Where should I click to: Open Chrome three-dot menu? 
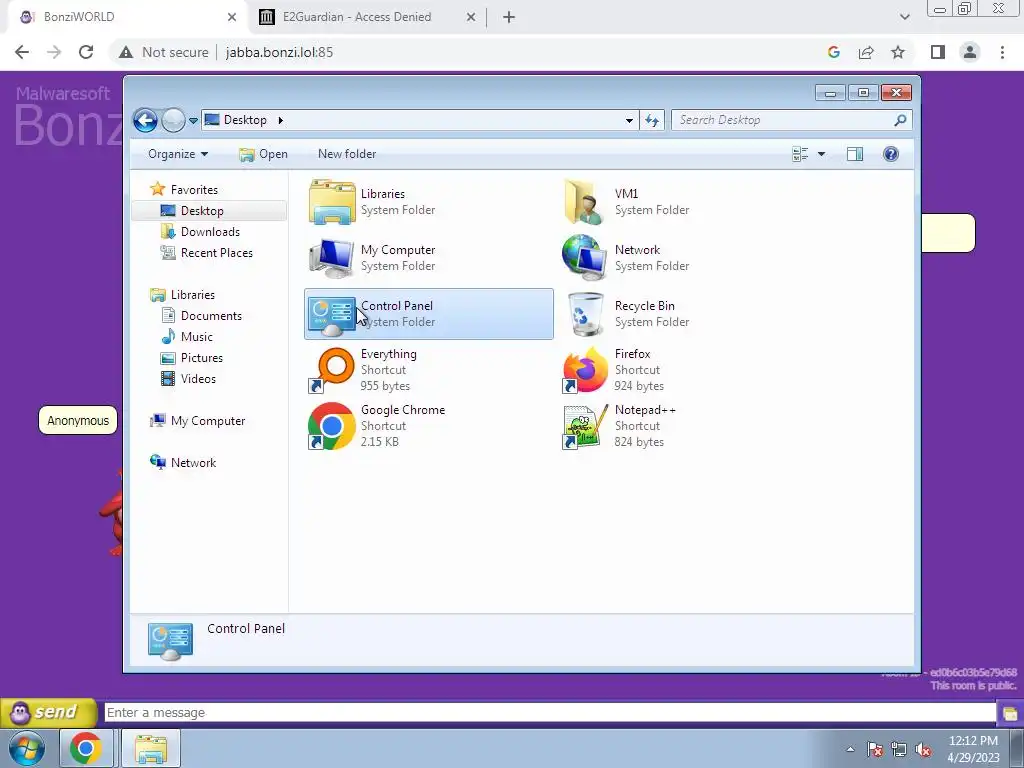coord(1002,52)
